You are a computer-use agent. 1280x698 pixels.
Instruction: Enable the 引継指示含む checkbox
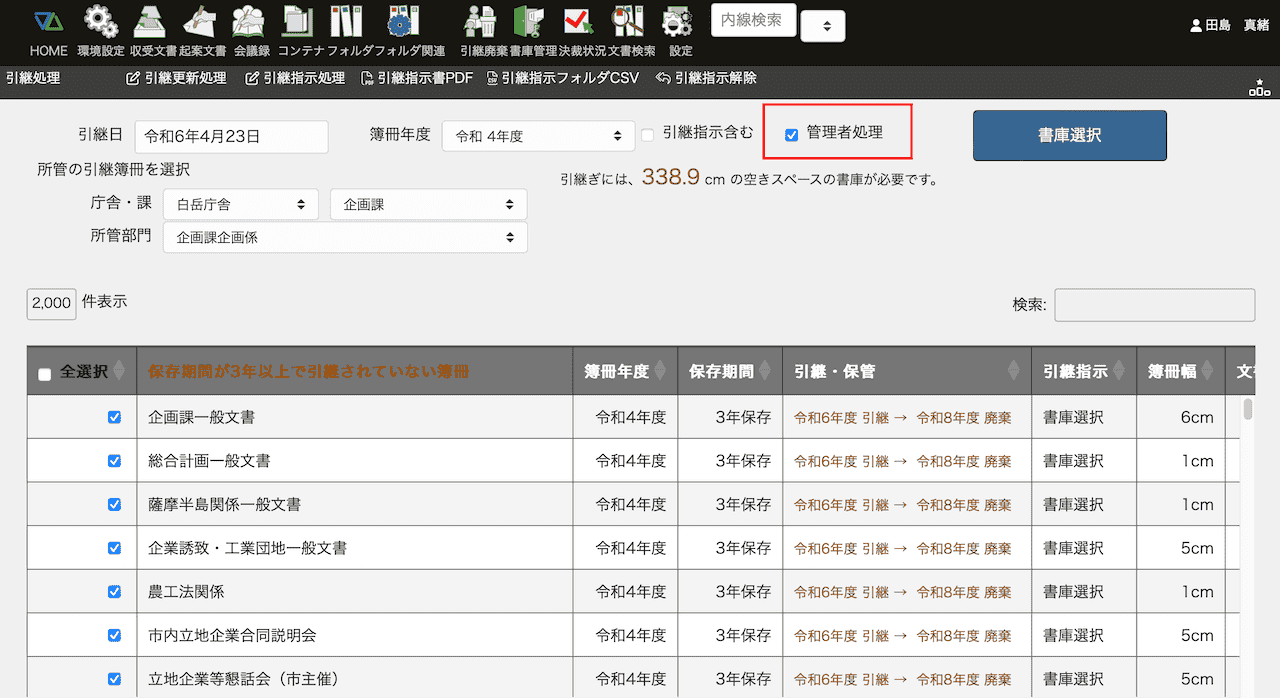click(x=648, y=135)
